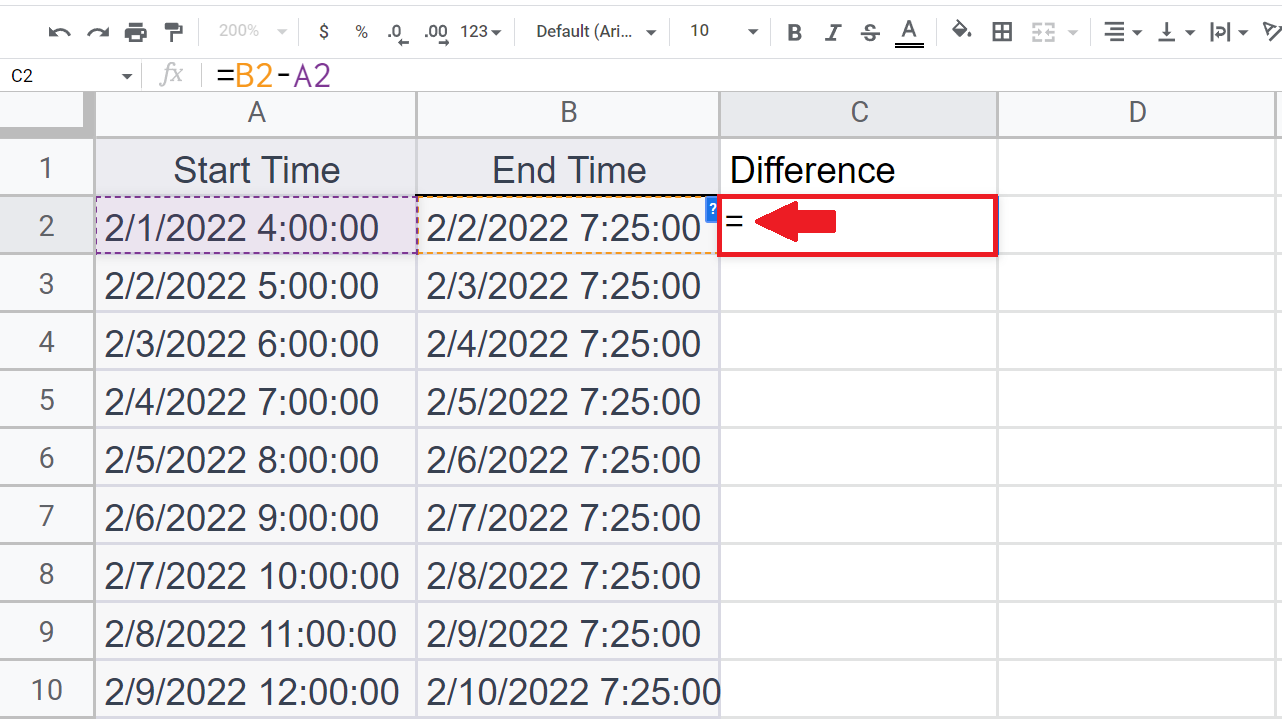The height and width of the screenshot is (719, 1282).
Task: Click the End Time header cell
Action: [568, 167]
